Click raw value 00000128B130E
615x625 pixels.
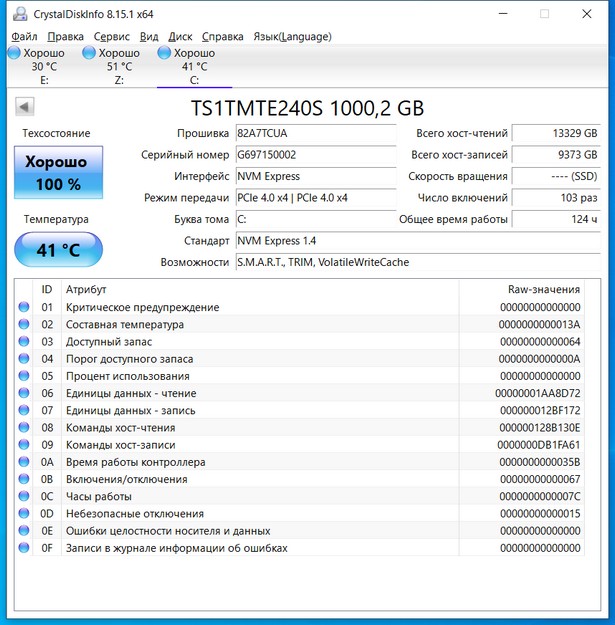coord(540,427)
